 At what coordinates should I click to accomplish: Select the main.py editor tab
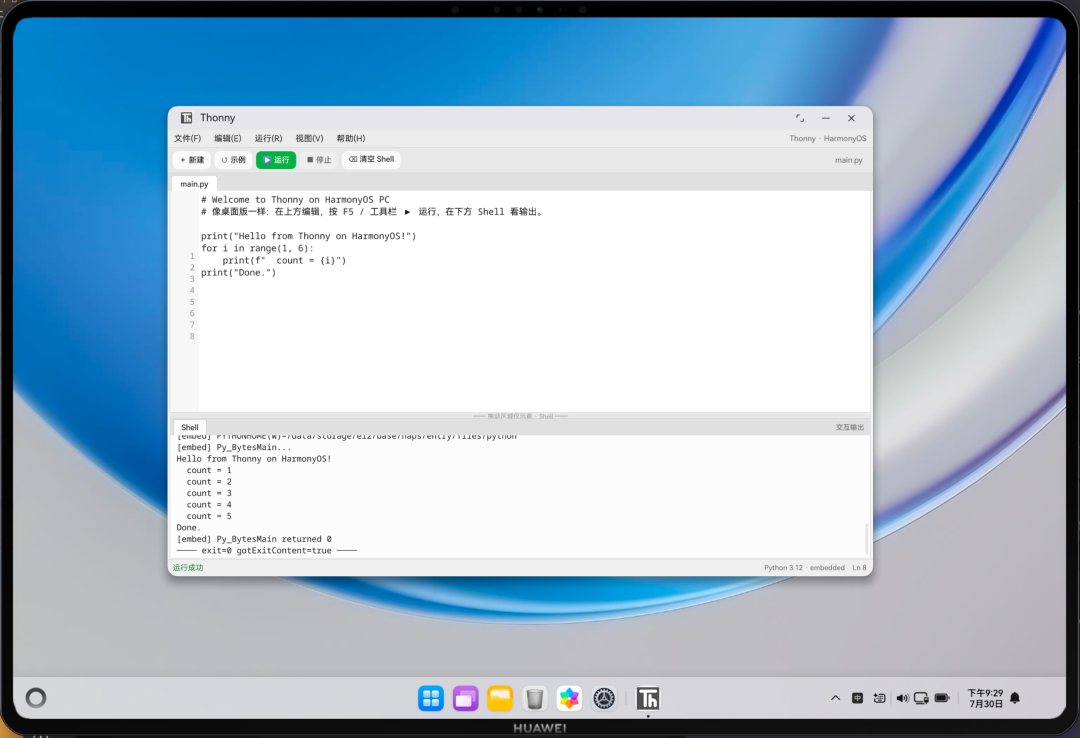coord(194,184)
